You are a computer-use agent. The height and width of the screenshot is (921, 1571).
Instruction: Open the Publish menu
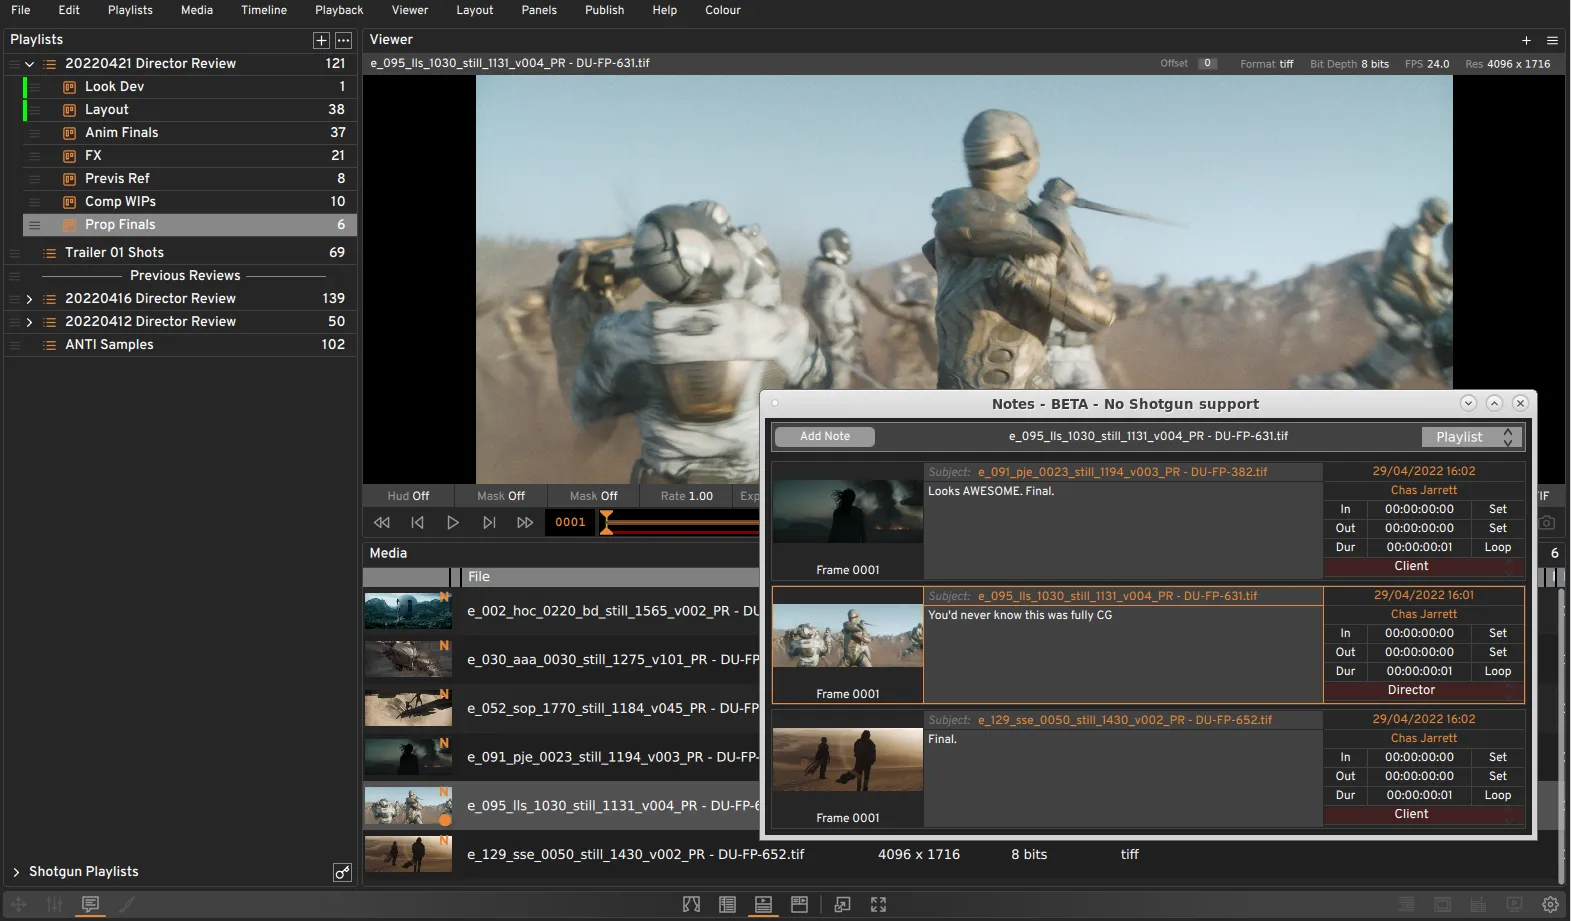coord(604,10)
